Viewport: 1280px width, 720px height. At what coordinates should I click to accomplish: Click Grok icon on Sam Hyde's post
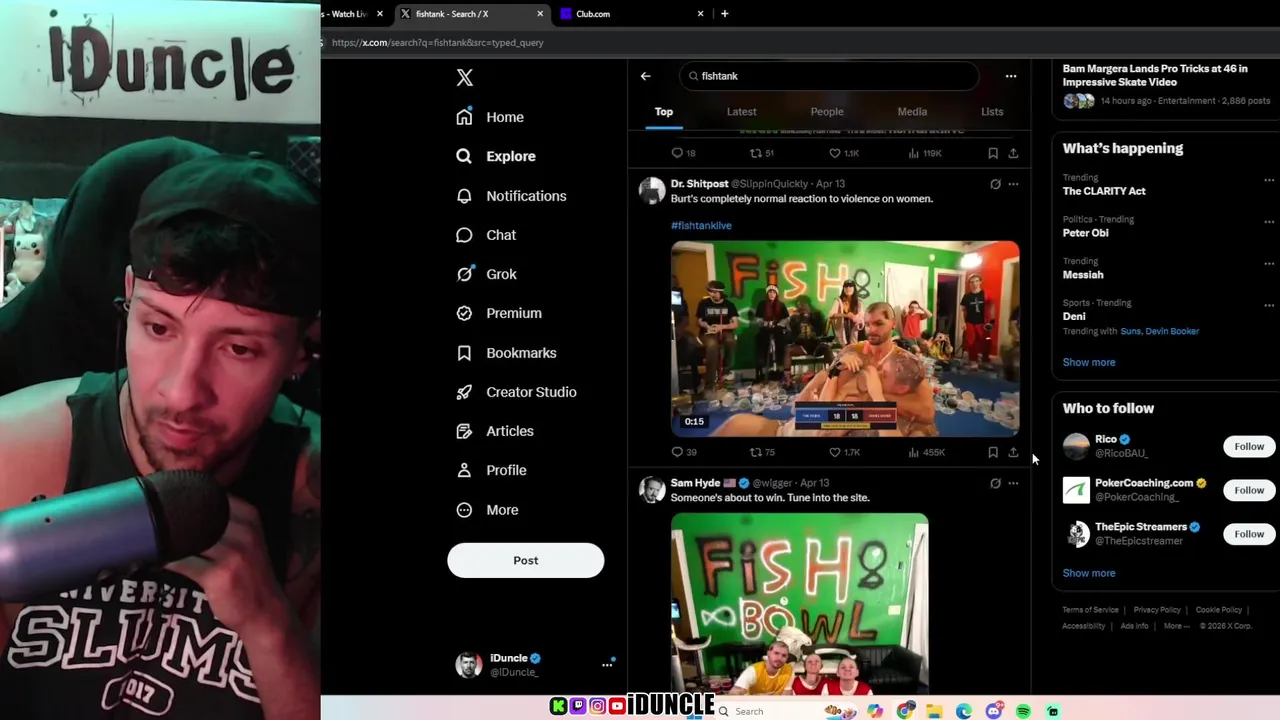(995, 483)
